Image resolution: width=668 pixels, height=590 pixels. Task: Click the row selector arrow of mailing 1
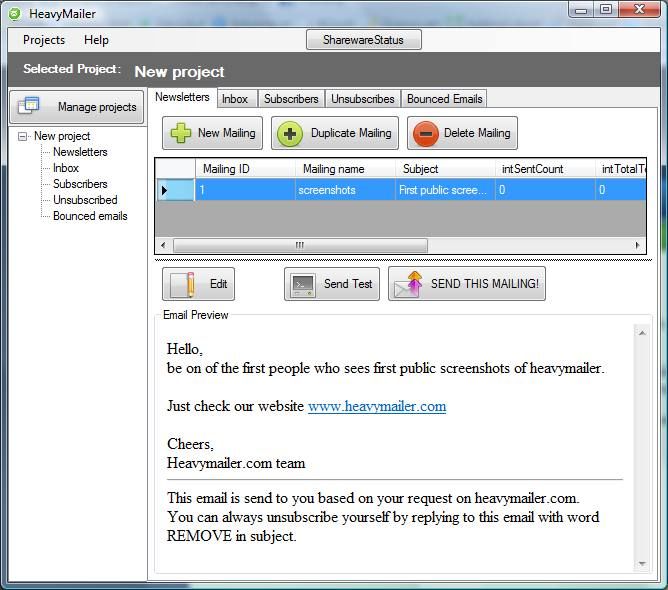(165, 190)
